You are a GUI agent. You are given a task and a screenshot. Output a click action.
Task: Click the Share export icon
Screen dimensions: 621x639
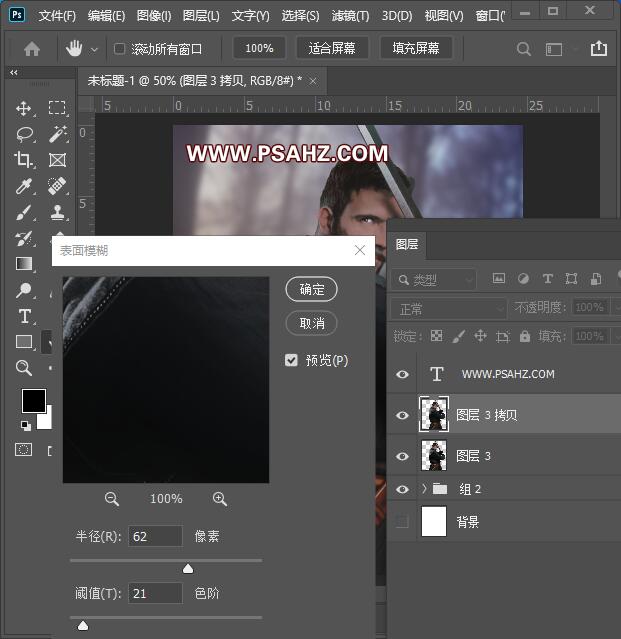599,48
